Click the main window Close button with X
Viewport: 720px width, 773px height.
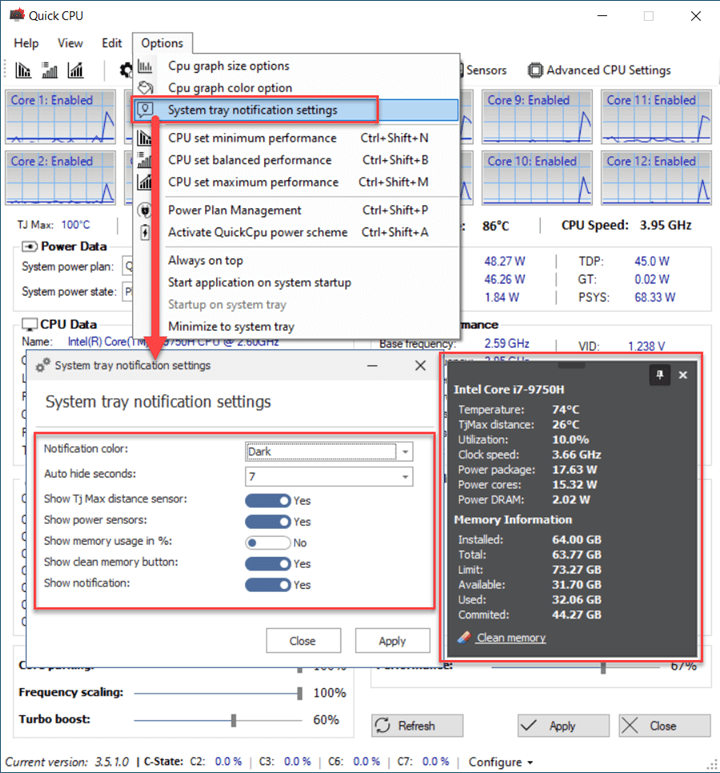(x=664, y=726)
